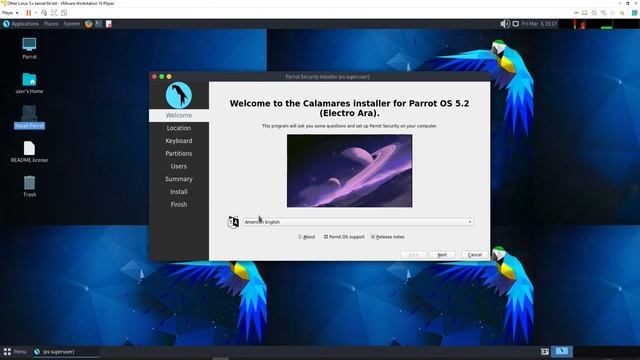Image resolution: width=640 pixels, height=360 pixels.
Task: Open the volume control speaker icon
Action: (x=505, y=24)
